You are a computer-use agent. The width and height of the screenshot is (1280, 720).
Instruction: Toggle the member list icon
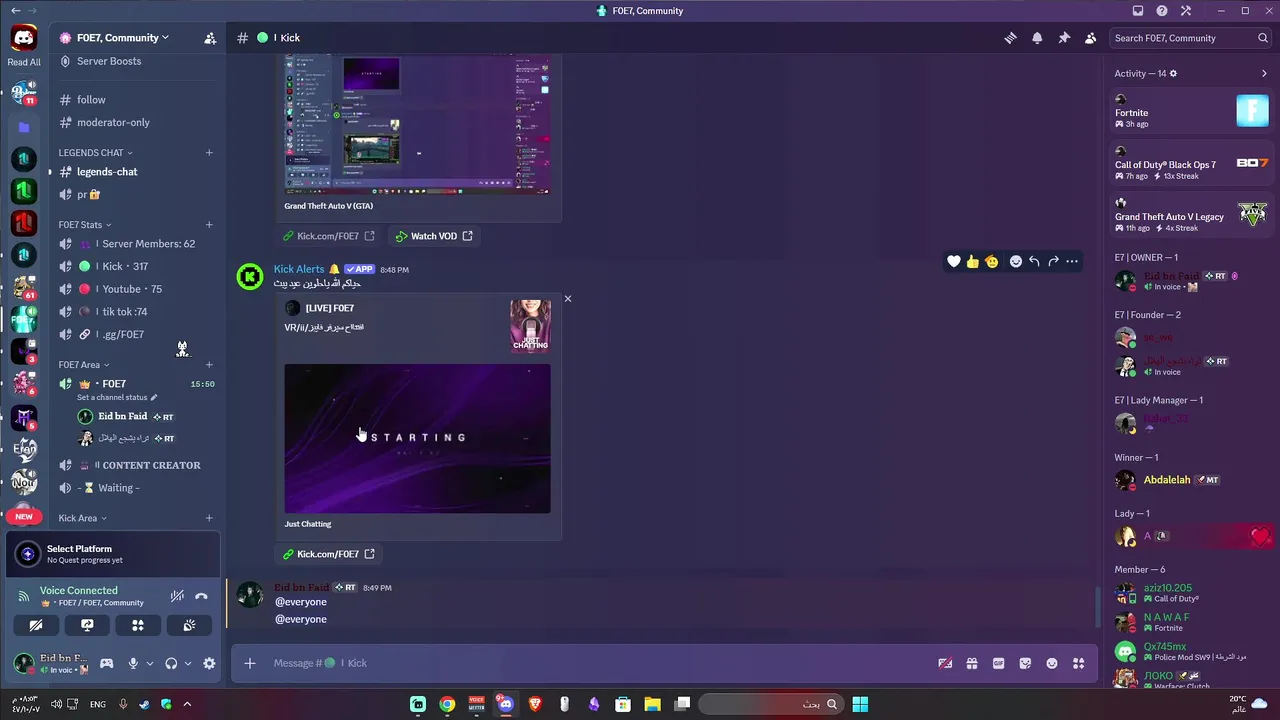[1090, 38]
